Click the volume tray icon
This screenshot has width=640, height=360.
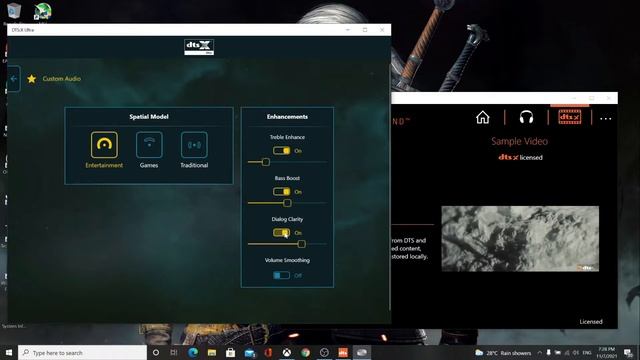[x=576, y=353]
